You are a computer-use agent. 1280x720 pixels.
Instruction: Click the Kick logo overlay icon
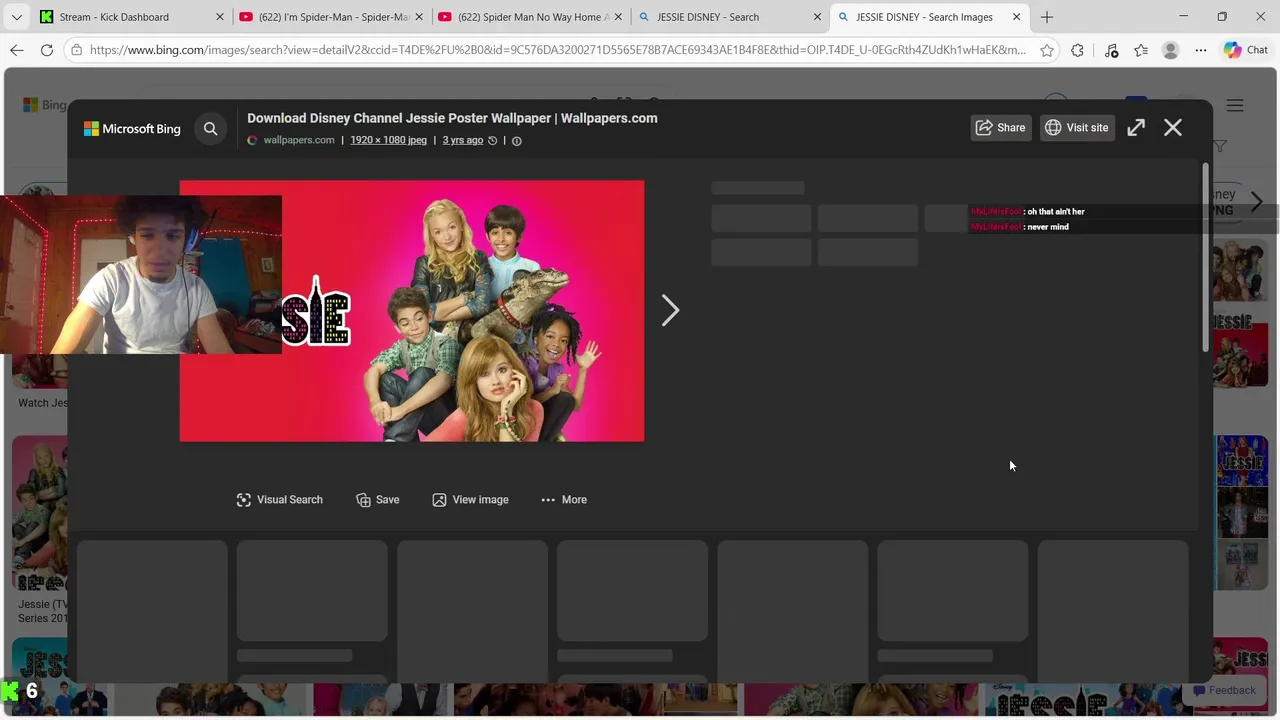[9, 691]
